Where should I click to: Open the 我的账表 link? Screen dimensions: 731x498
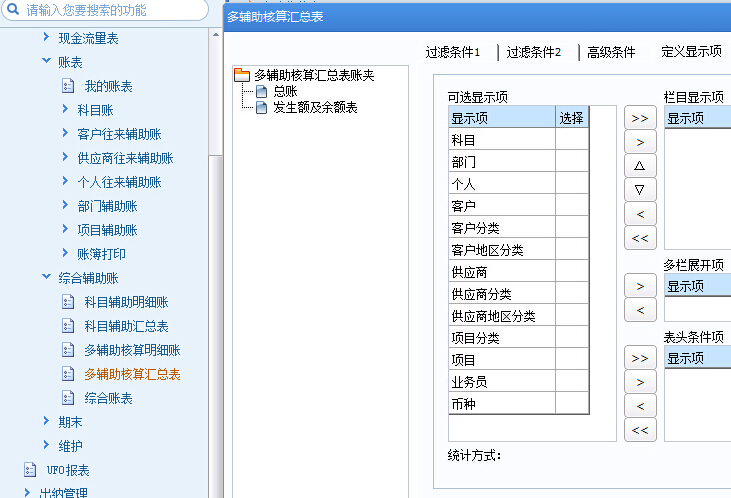pyautogui.click(x=108, y=86)
